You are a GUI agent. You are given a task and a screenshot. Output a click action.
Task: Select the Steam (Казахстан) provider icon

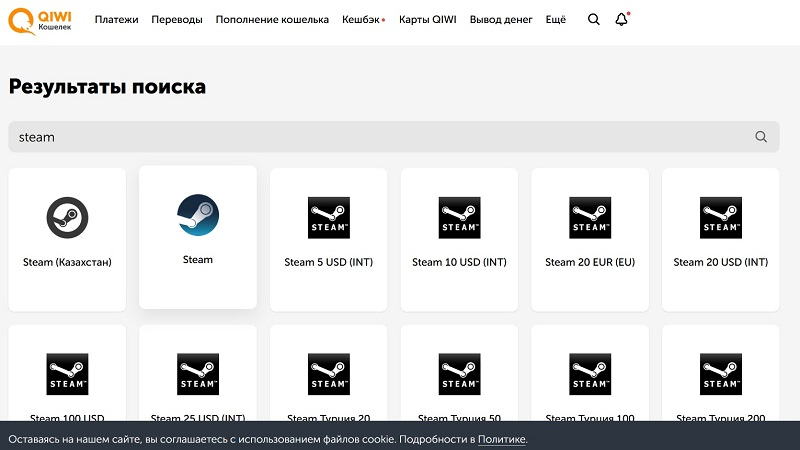[x=67, y=217]
